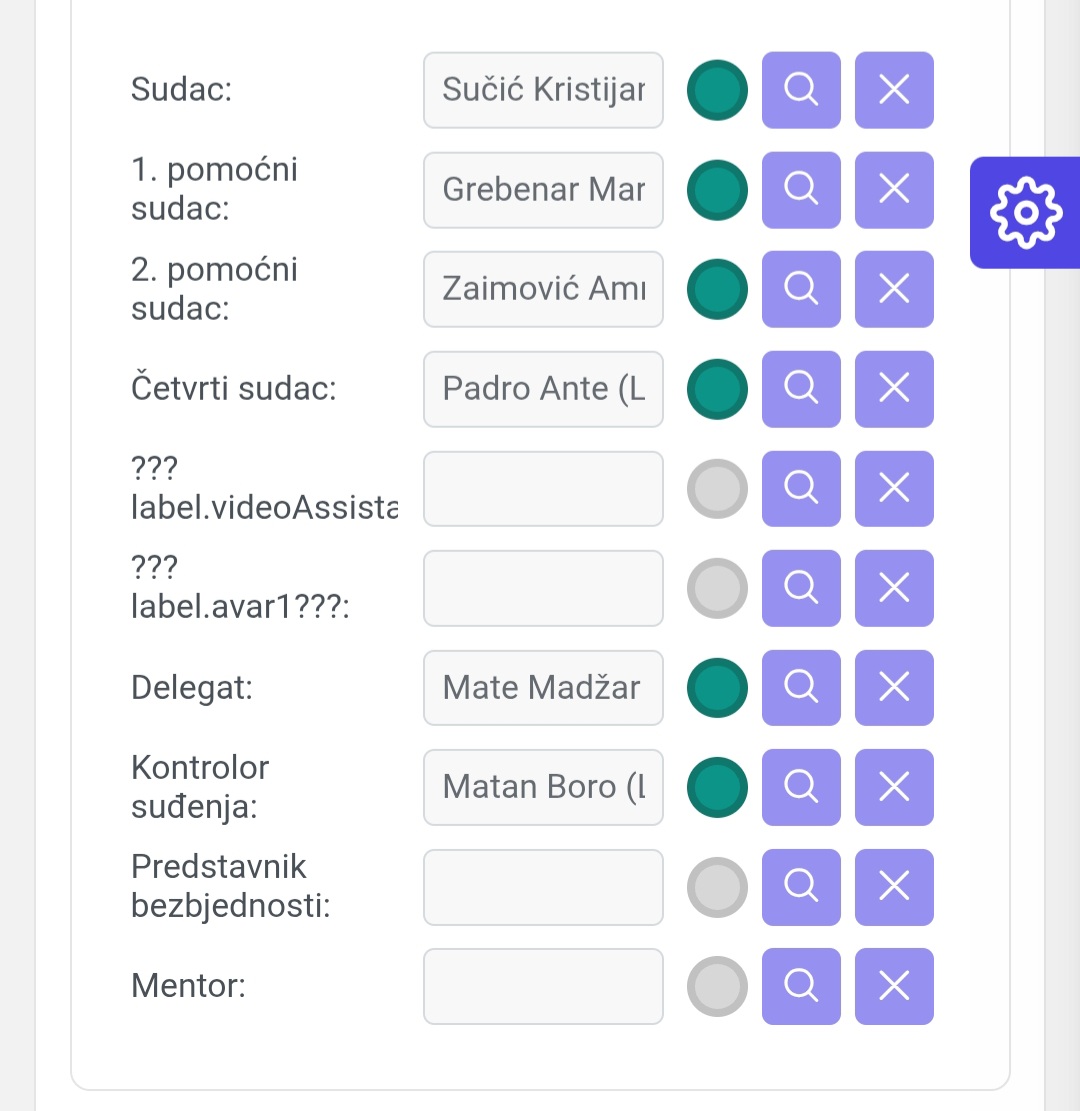Search for a Mentor
Image resolution: width=1080 pixels, height=1111 pixels.
(x=801, y=986)
